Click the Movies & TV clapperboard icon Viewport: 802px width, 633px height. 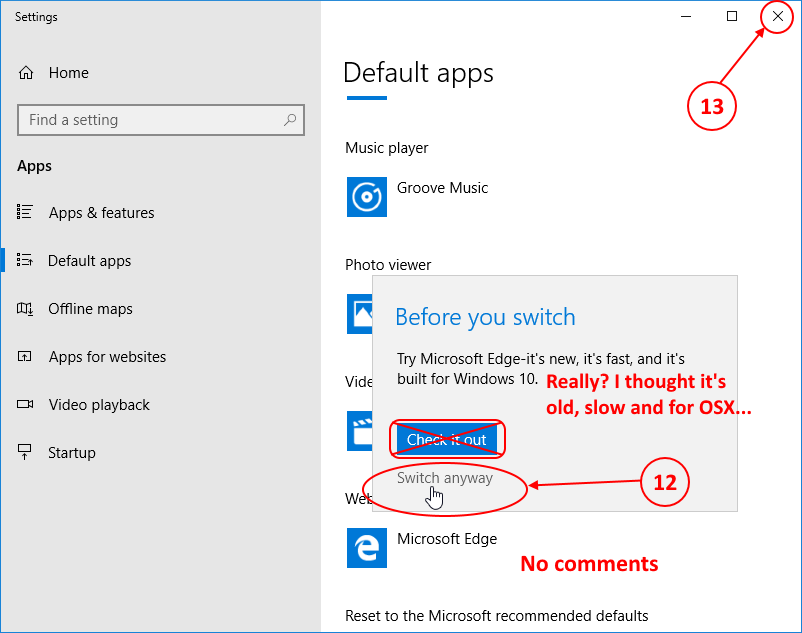point(360,431)
